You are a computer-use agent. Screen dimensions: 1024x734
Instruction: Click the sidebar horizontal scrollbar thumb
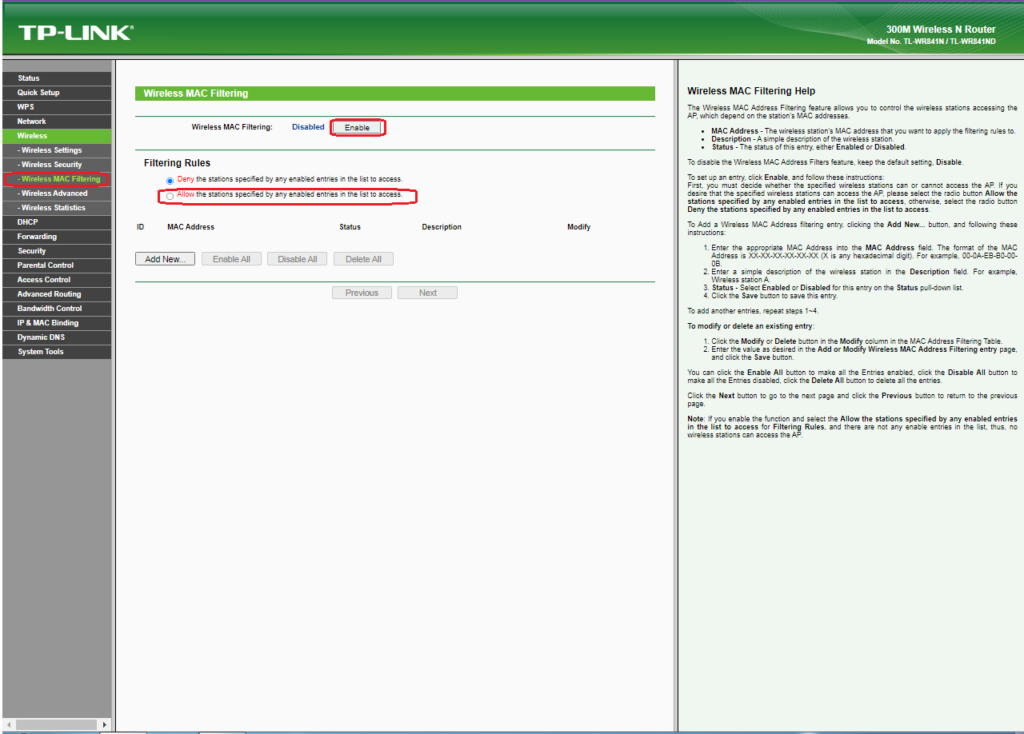[x=57, y=725]
